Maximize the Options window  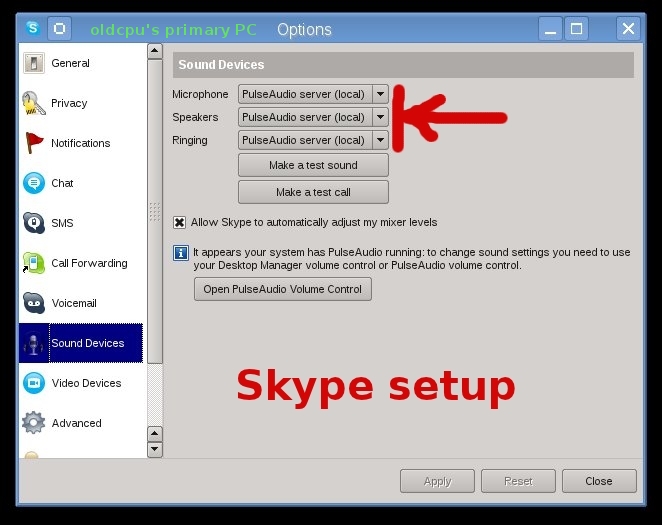coord(576,29)
